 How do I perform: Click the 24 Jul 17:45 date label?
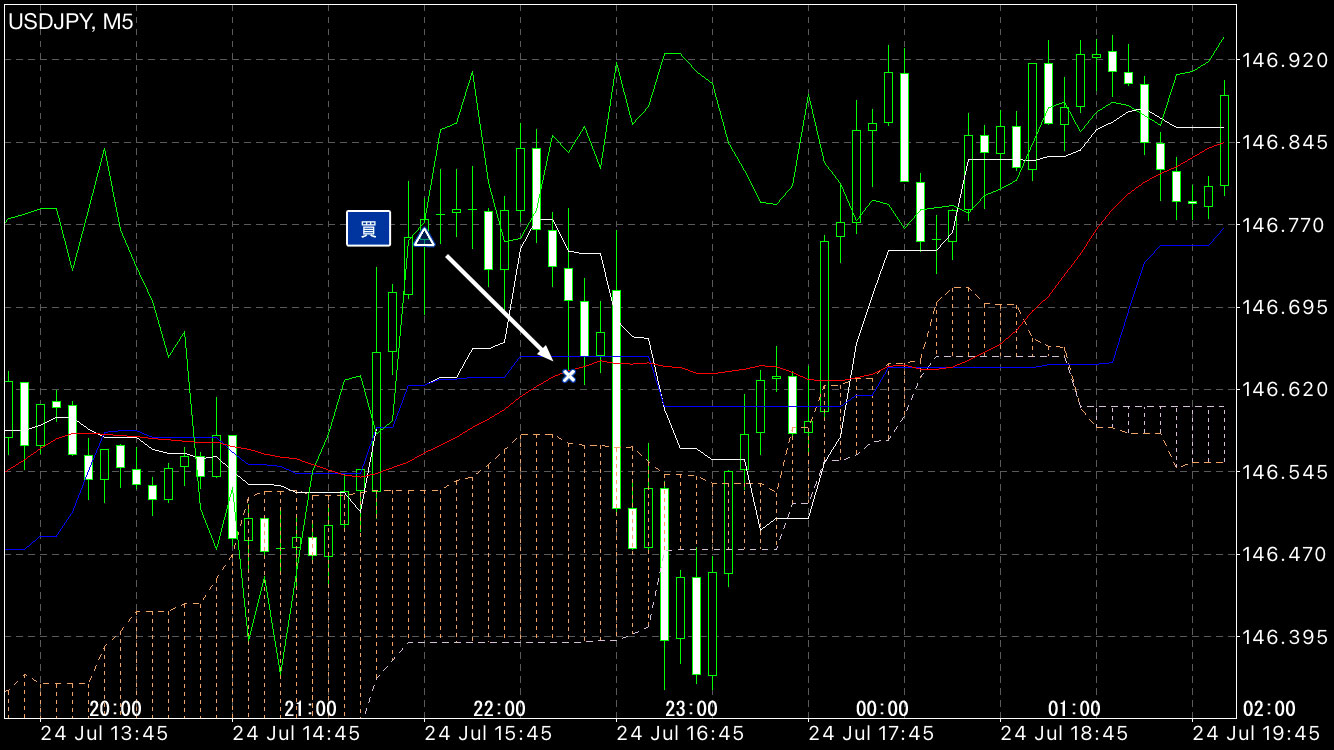tap(872, 734)
